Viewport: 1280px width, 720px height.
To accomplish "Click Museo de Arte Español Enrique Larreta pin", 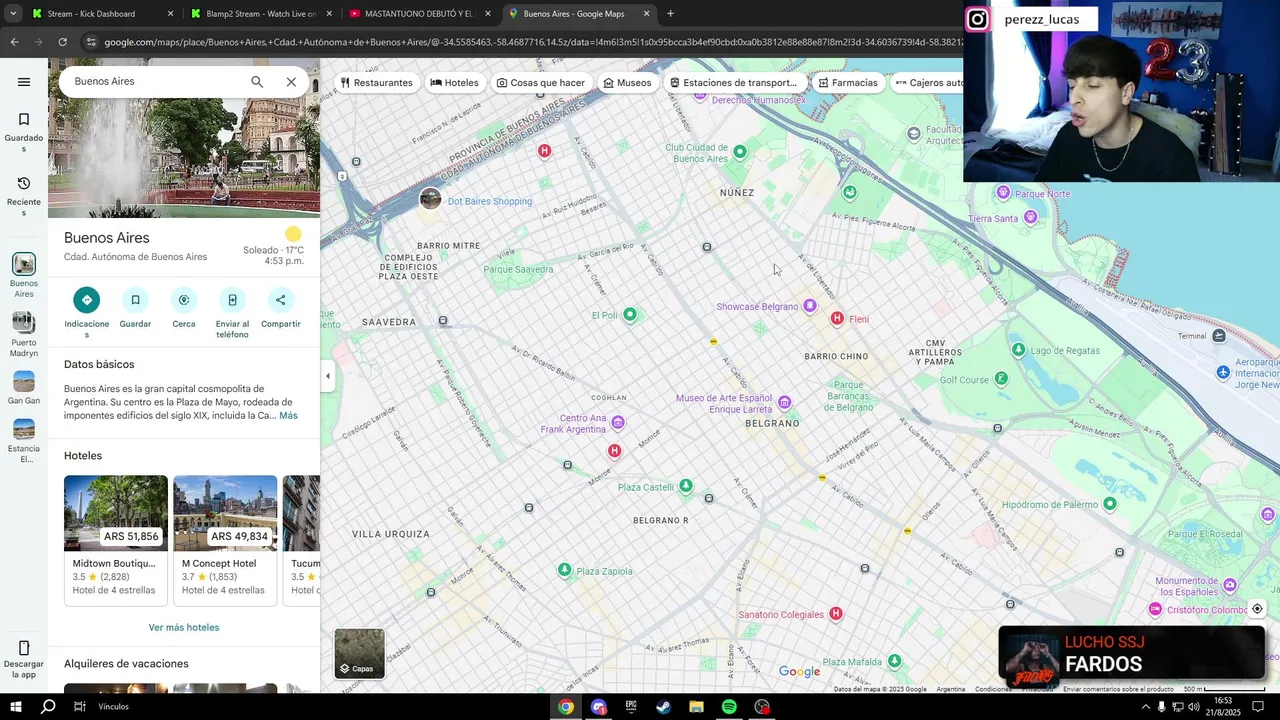I will point(784,403).
